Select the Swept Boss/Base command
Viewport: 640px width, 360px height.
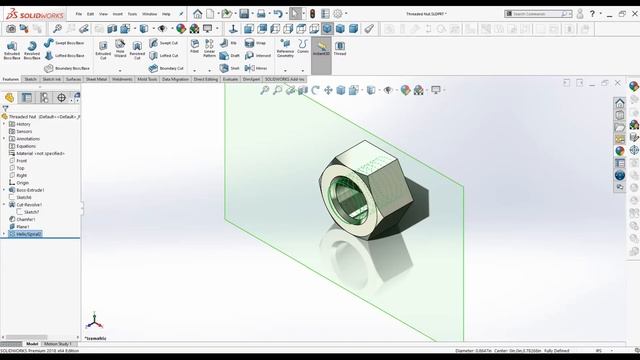pyautogui.click(x=64, y=43)
